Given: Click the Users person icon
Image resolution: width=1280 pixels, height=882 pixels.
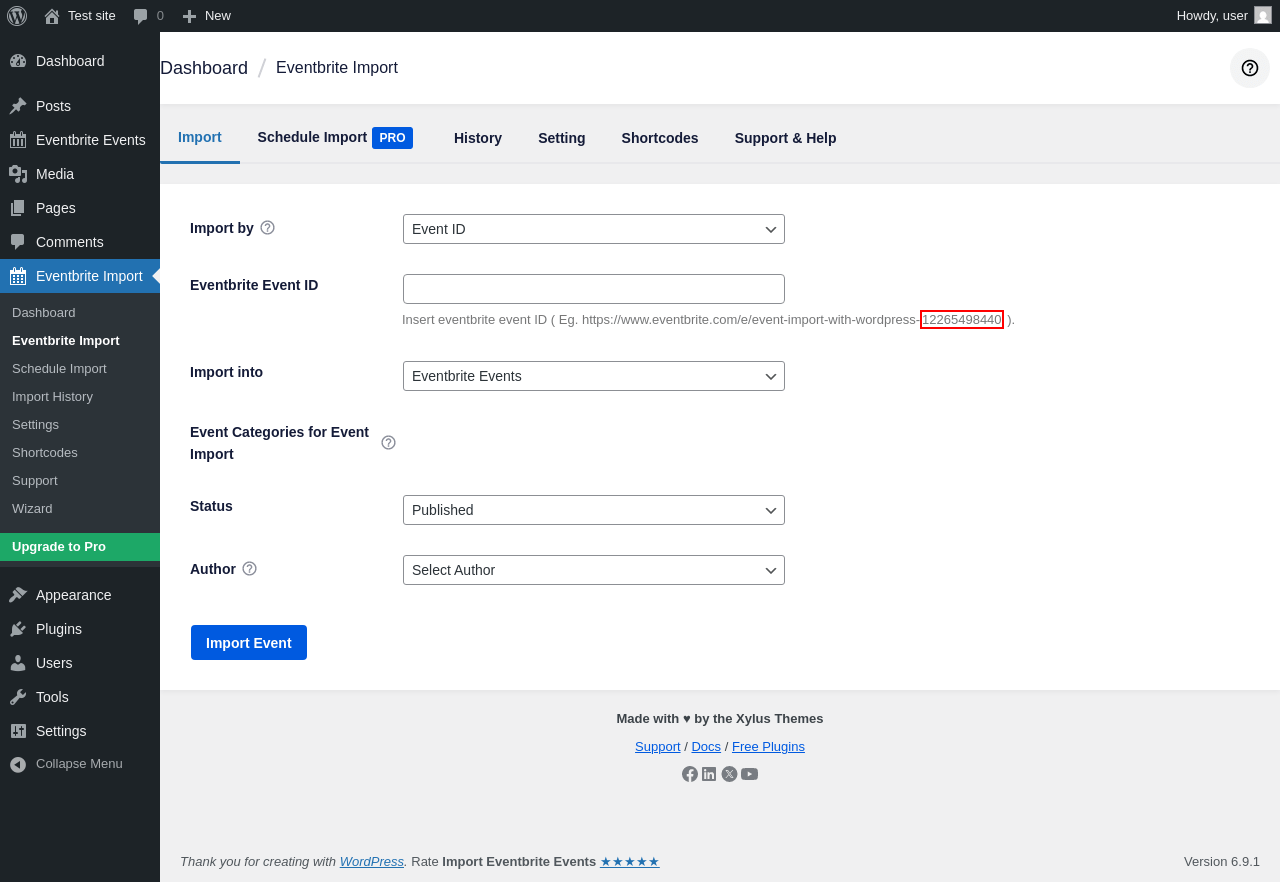Looking at the screenshot, I should 18,663.
